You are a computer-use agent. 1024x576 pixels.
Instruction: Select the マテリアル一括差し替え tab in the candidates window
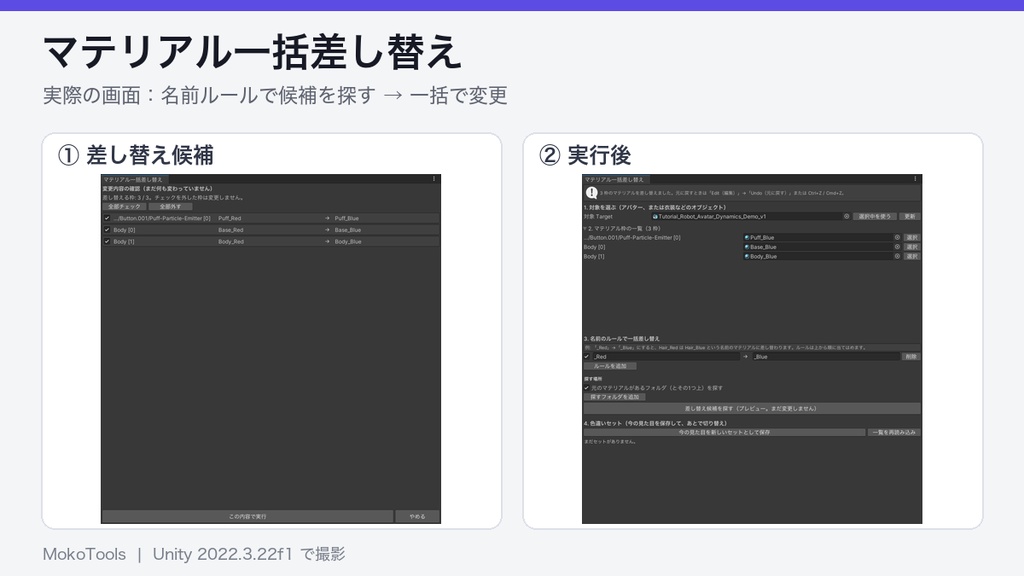pyautogui.click(x=133, y=179)
